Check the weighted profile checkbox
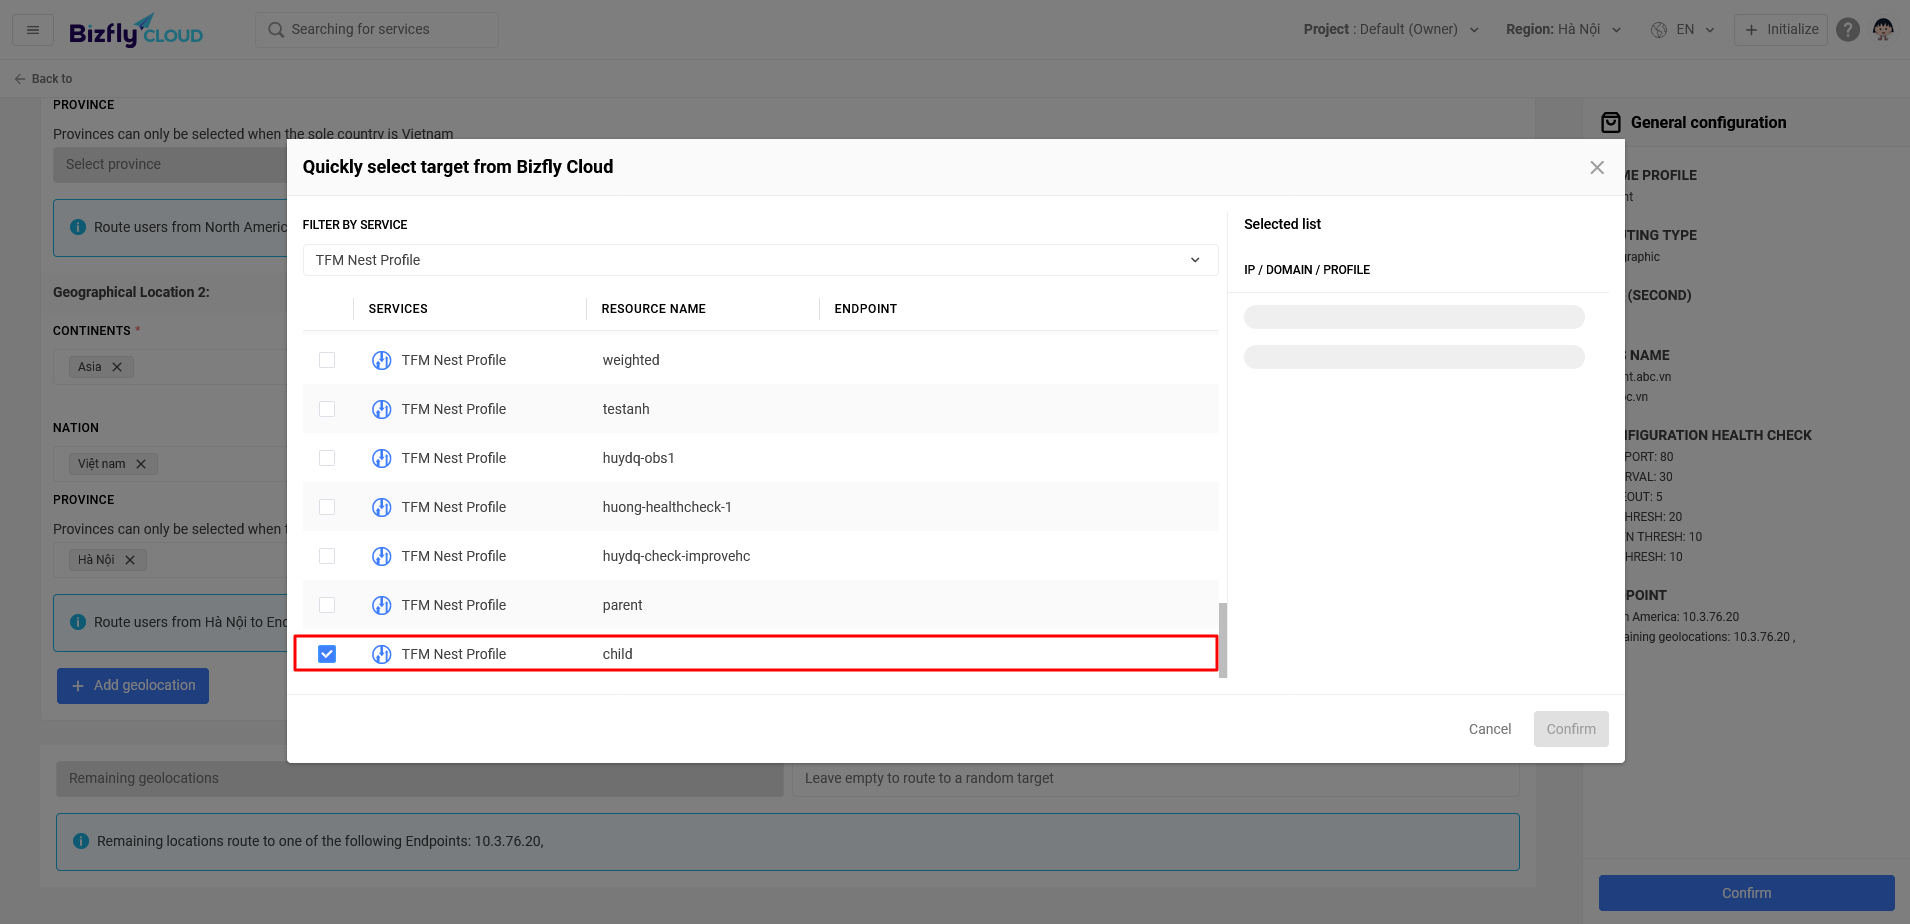The height and width of the screenshot is (924, 1910). coord(327,360)
